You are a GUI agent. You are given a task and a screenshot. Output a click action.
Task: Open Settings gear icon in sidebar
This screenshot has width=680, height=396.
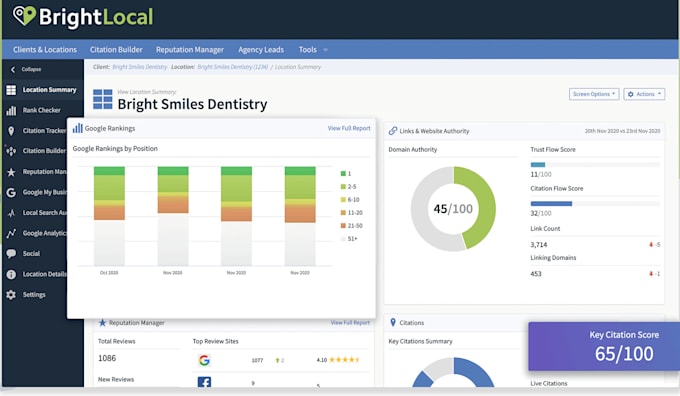tap(11, 295)
